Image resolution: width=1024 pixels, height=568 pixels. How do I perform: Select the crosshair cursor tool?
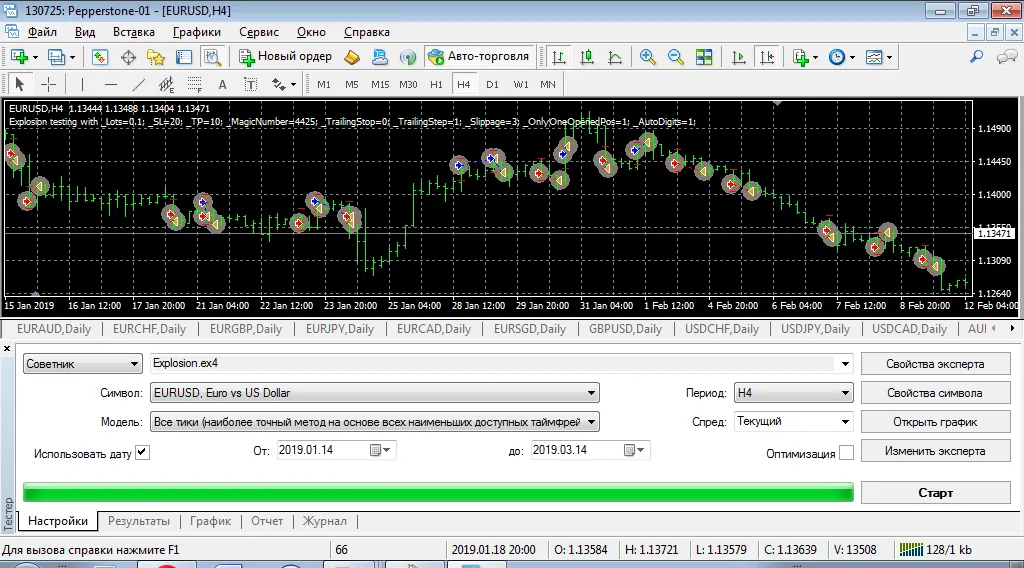pos(47,85)
